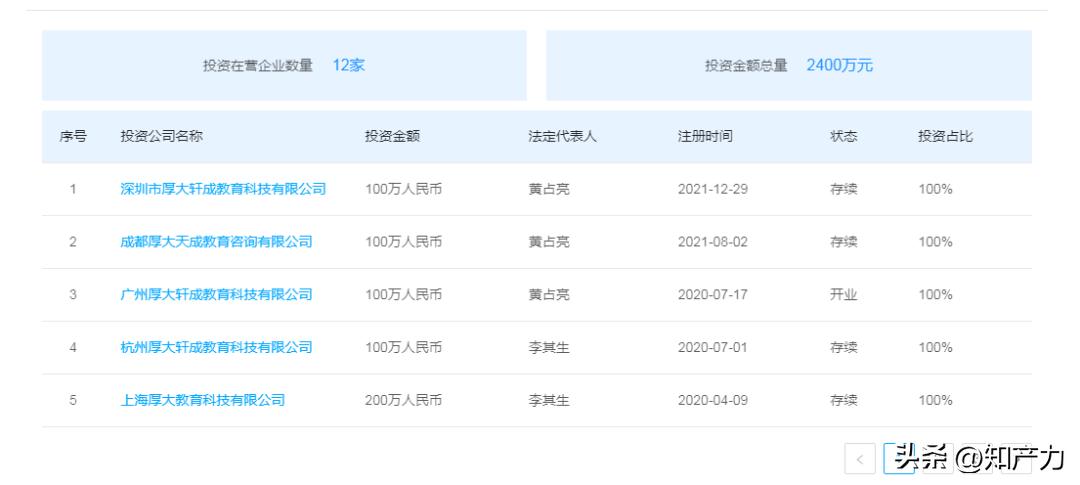Click the 投资公司名称 column header
The height and width of the screenshot is (485, 1080).
[x=162, y=136]
